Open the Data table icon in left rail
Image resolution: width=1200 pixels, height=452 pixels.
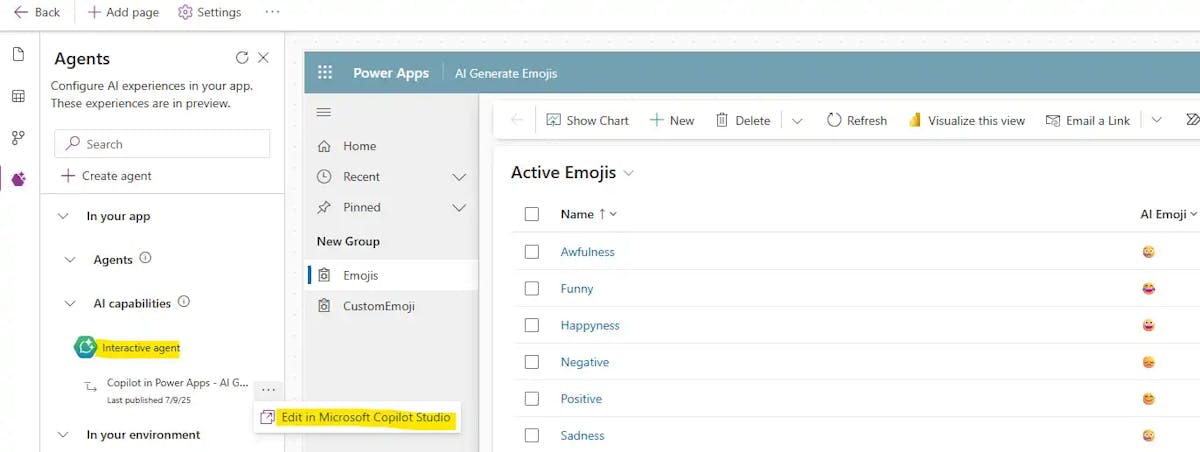click(x=18, y=96)
